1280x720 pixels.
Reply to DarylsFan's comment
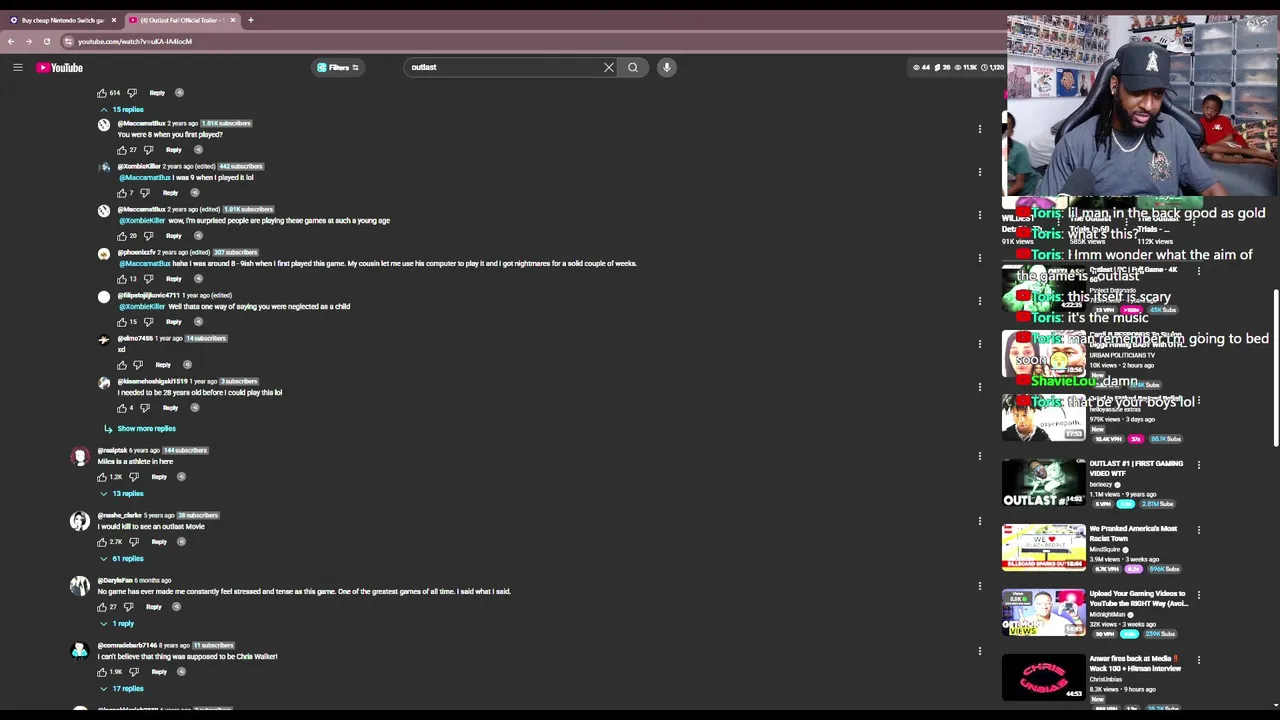pyautogui.click(x=153, y=607)
